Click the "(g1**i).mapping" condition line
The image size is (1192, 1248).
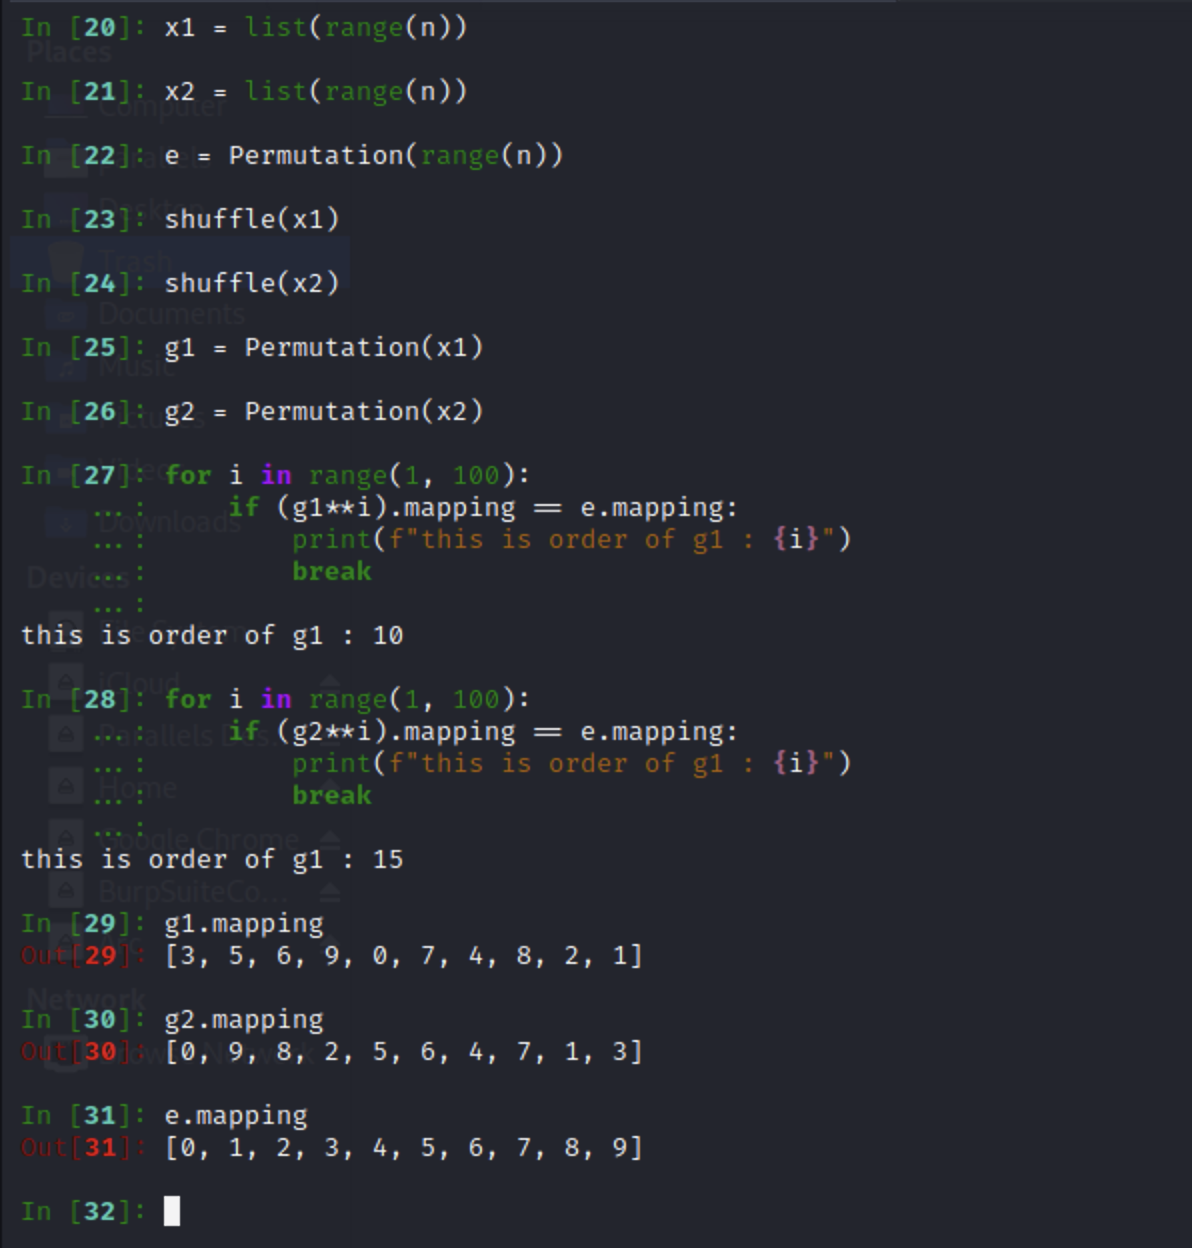click(484, 507)
